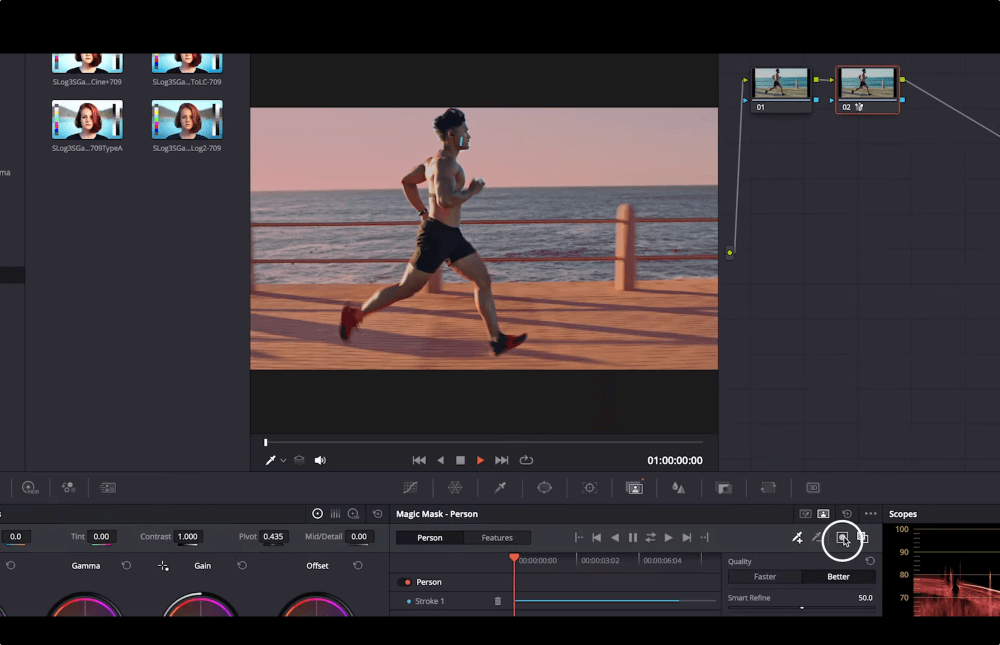Viewport: 1000px width, 645px height.
Task: Toggle the Person mask on/off switch
Action: pyautogui.click(x=405, y=582)
